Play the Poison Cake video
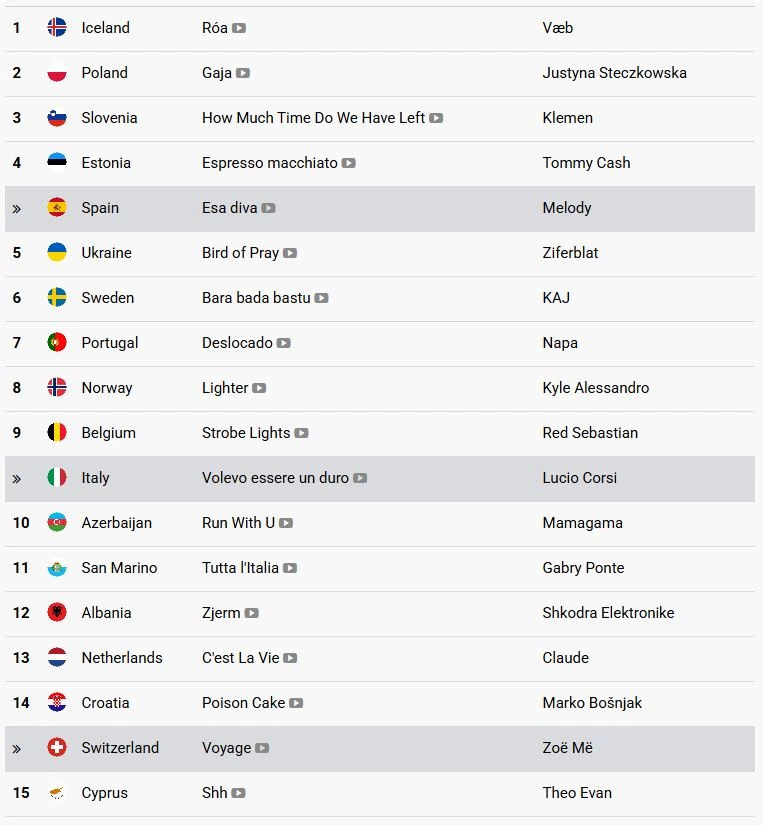This screenshot has height=825, width=763. coord(296,703)
